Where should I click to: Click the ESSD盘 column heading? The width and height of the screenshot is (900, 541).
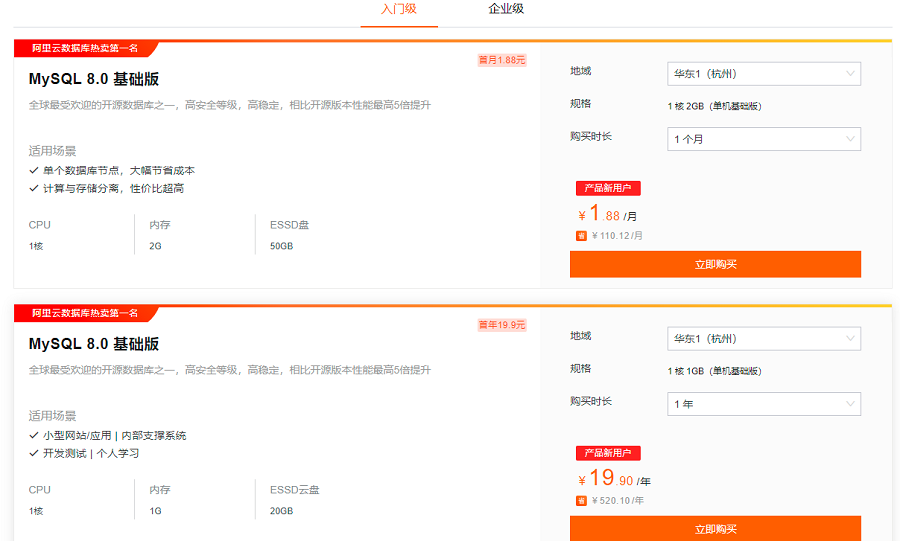click(289, 225)
